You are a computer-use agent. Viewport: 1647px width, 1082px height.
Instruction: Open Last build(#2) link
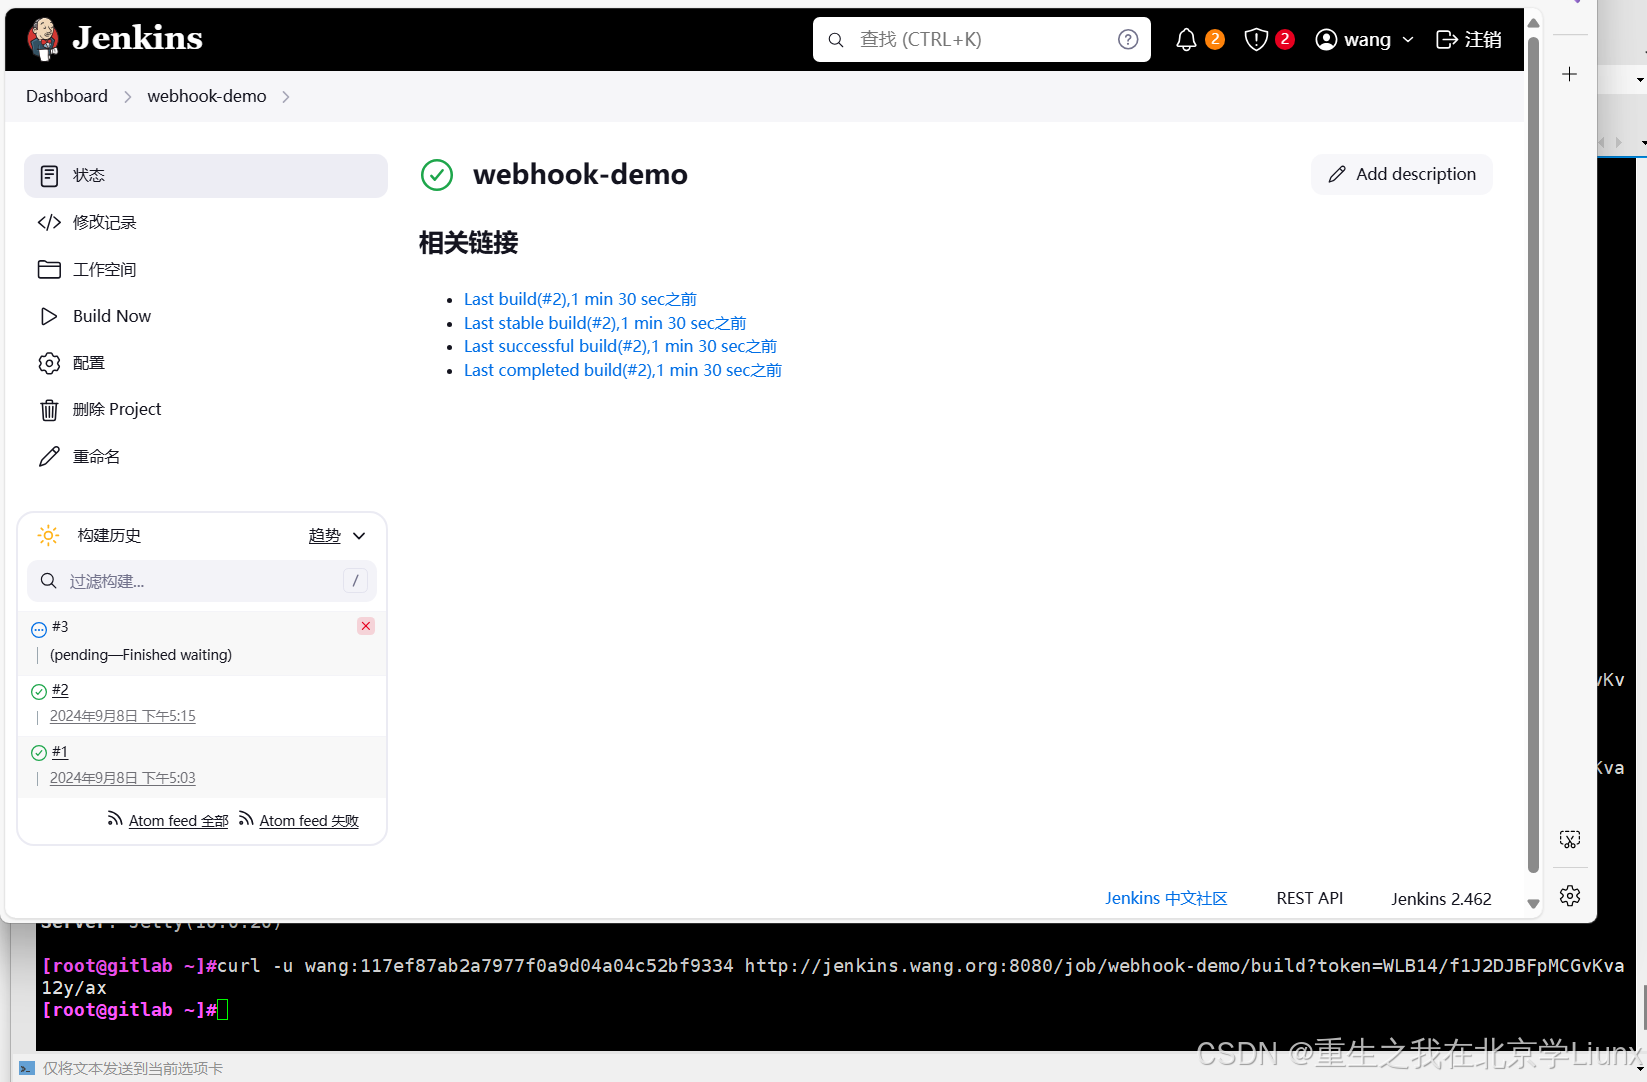pyautogui.click(x=580, y=299)
